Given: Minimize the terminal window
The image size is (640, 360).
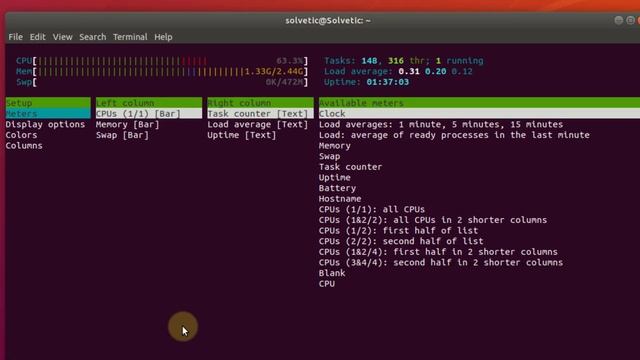Looking at the screenshot, I should (x=618, y=20).
